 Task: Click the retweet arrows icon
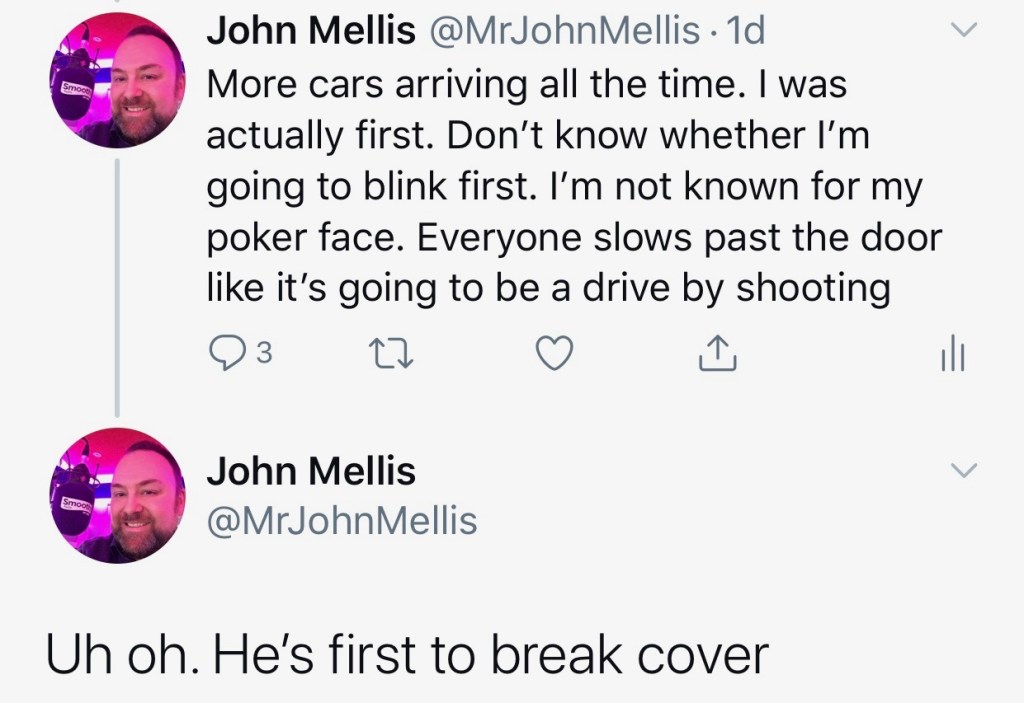click(x=387, y=353)
